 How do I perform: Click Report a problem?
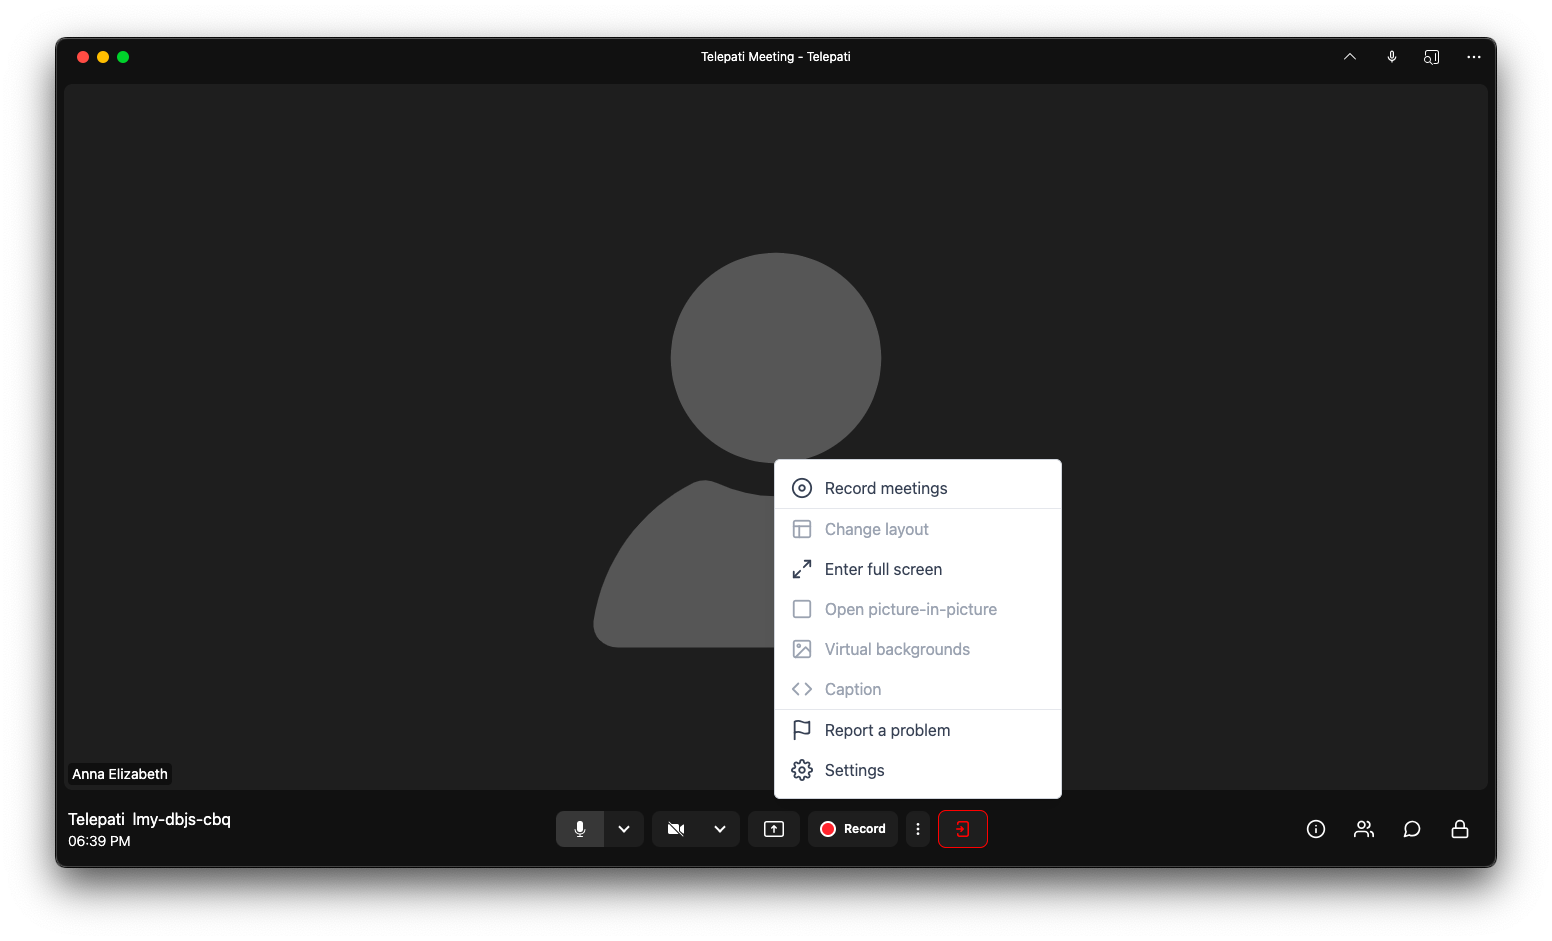887,730
